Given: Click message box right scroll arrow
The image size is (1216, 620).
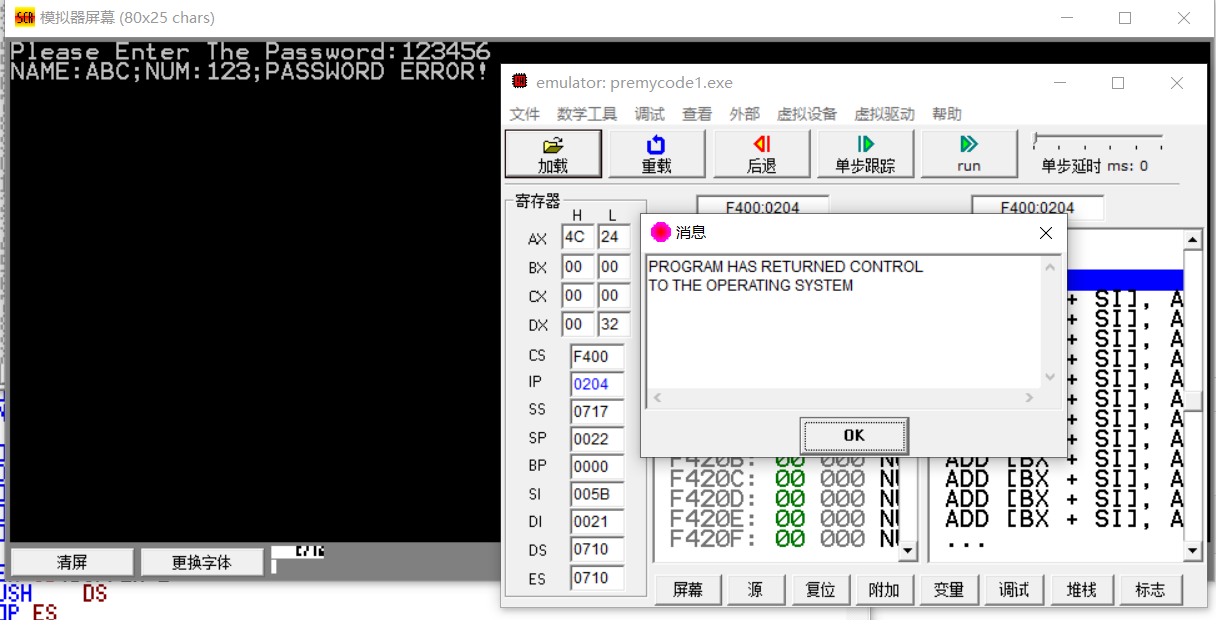Looking at the screenshot, I should click(1030, 398).
